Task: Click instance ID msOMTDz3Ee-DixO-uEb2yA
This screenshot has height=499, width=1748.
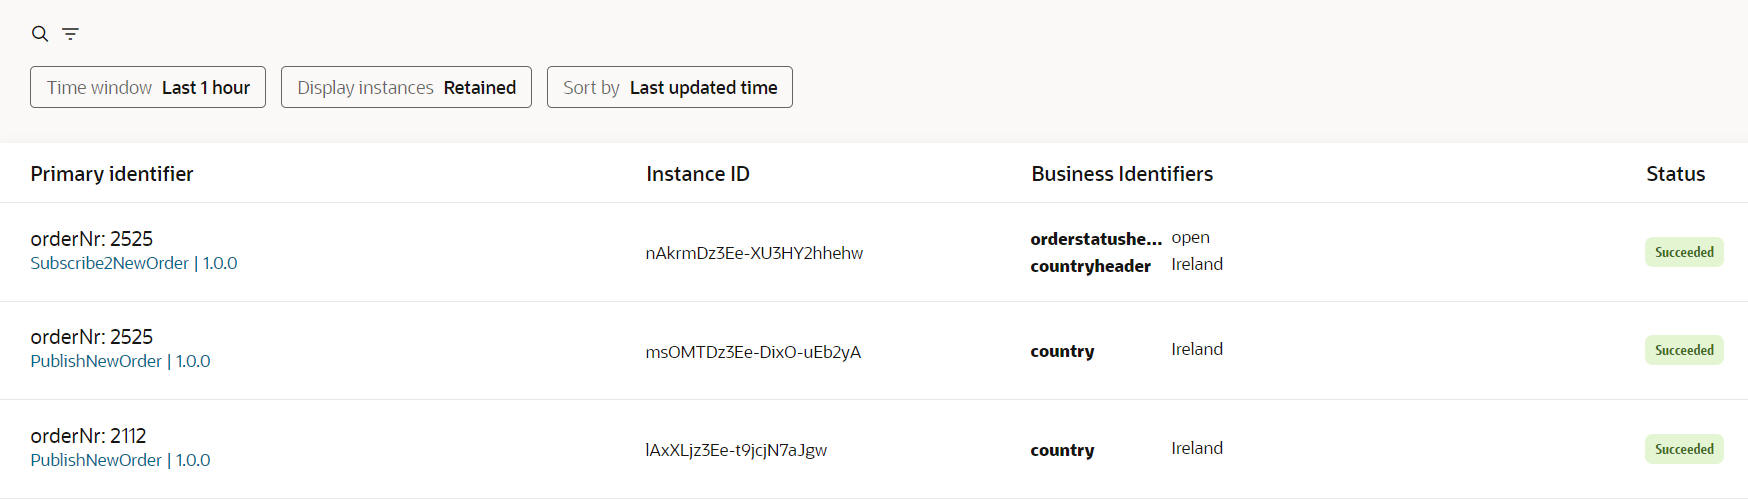Action: pyautogui.click(x=753, y=352)
